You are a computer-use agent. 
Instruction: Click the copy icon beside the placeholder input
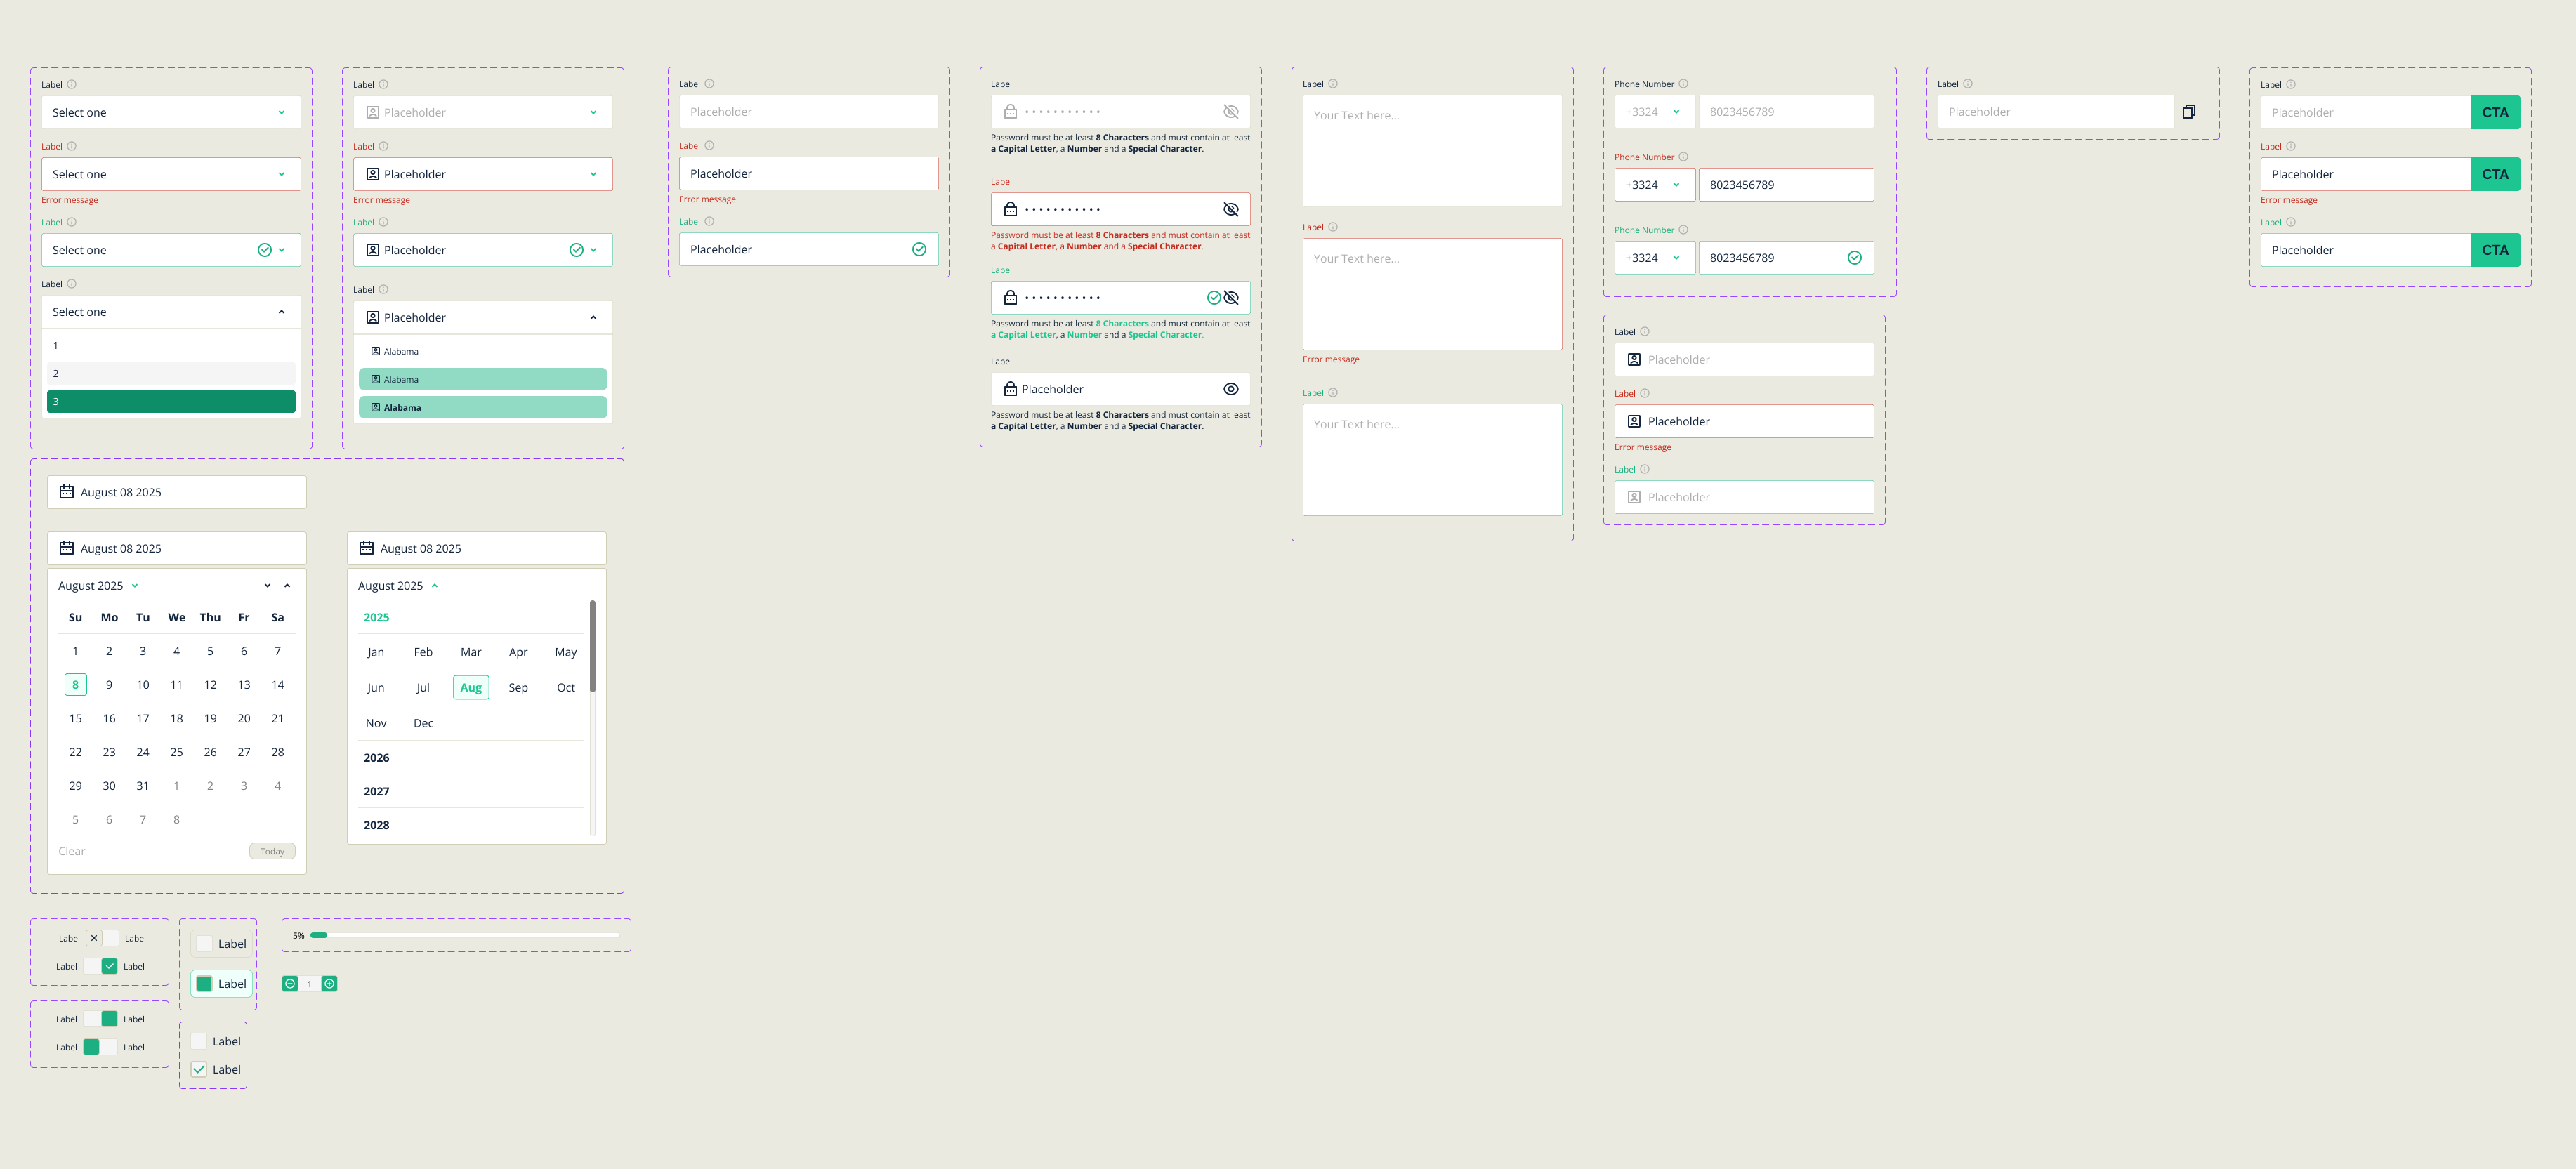(2189, 111)
